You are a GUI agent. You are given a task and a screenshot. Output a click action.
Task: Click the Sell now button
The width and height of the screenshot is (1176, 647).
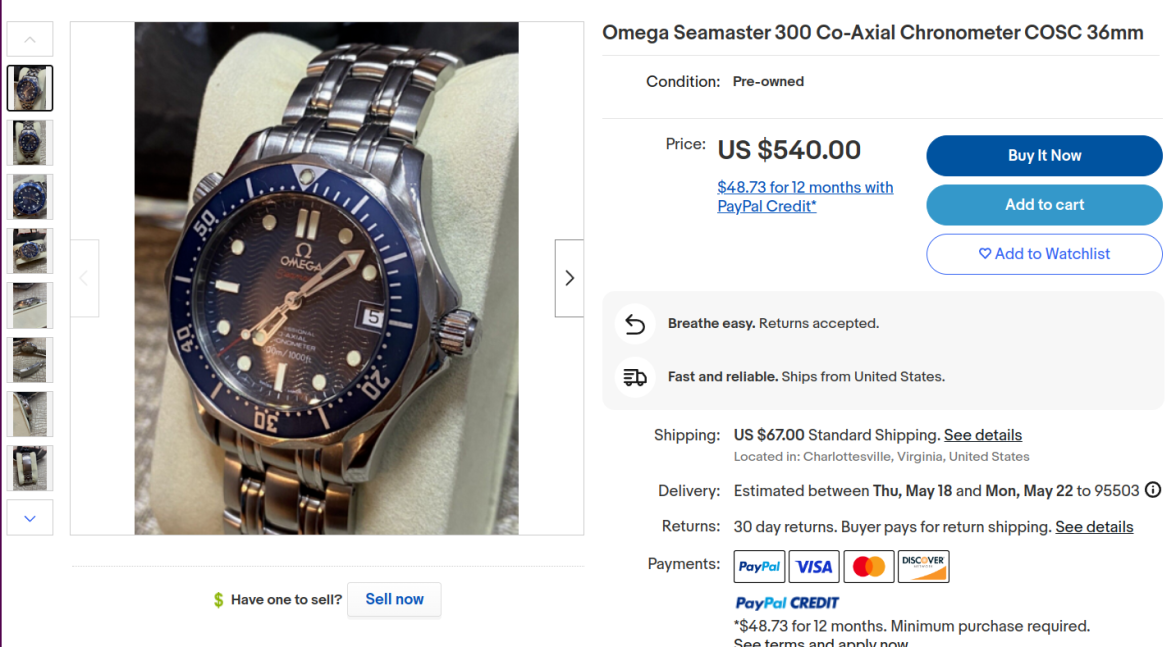pyautogui.click(x=394, y=599)
